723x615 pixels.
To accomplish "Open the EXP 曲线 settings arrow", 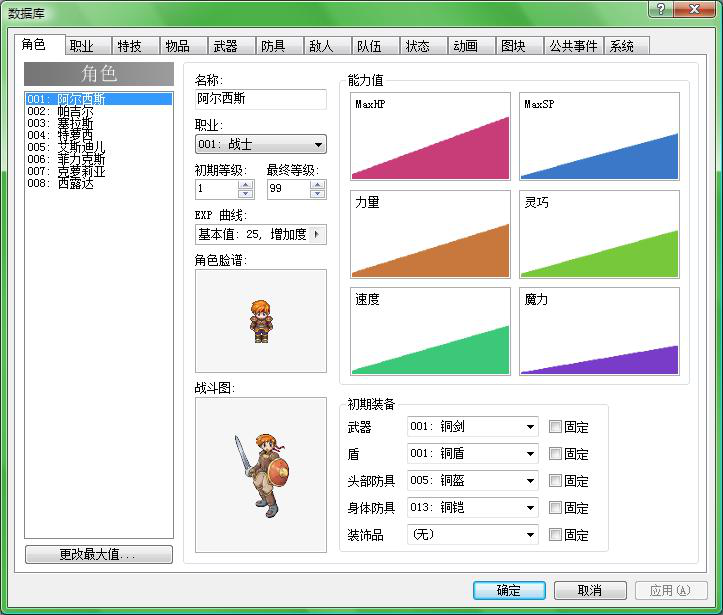I will click(317, 234).
